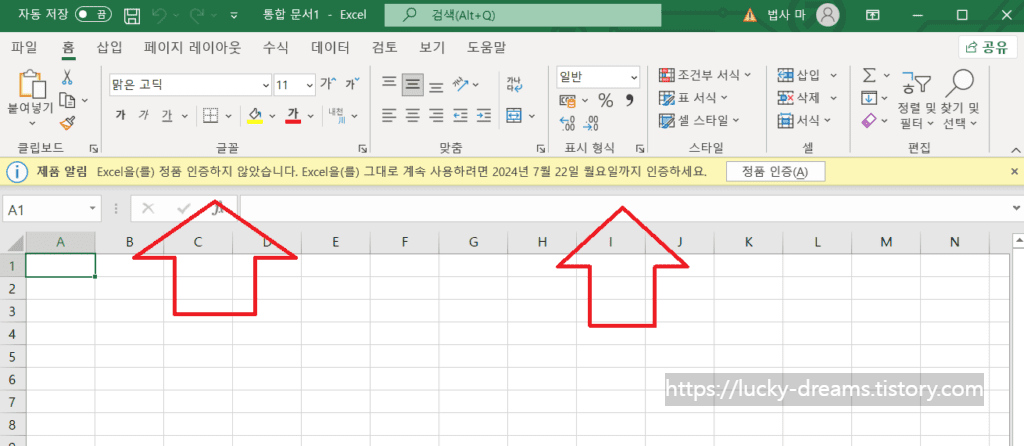1024x446 pixels.
Task: Increase font size with larger 가 icon
Action: coord(328,84)
